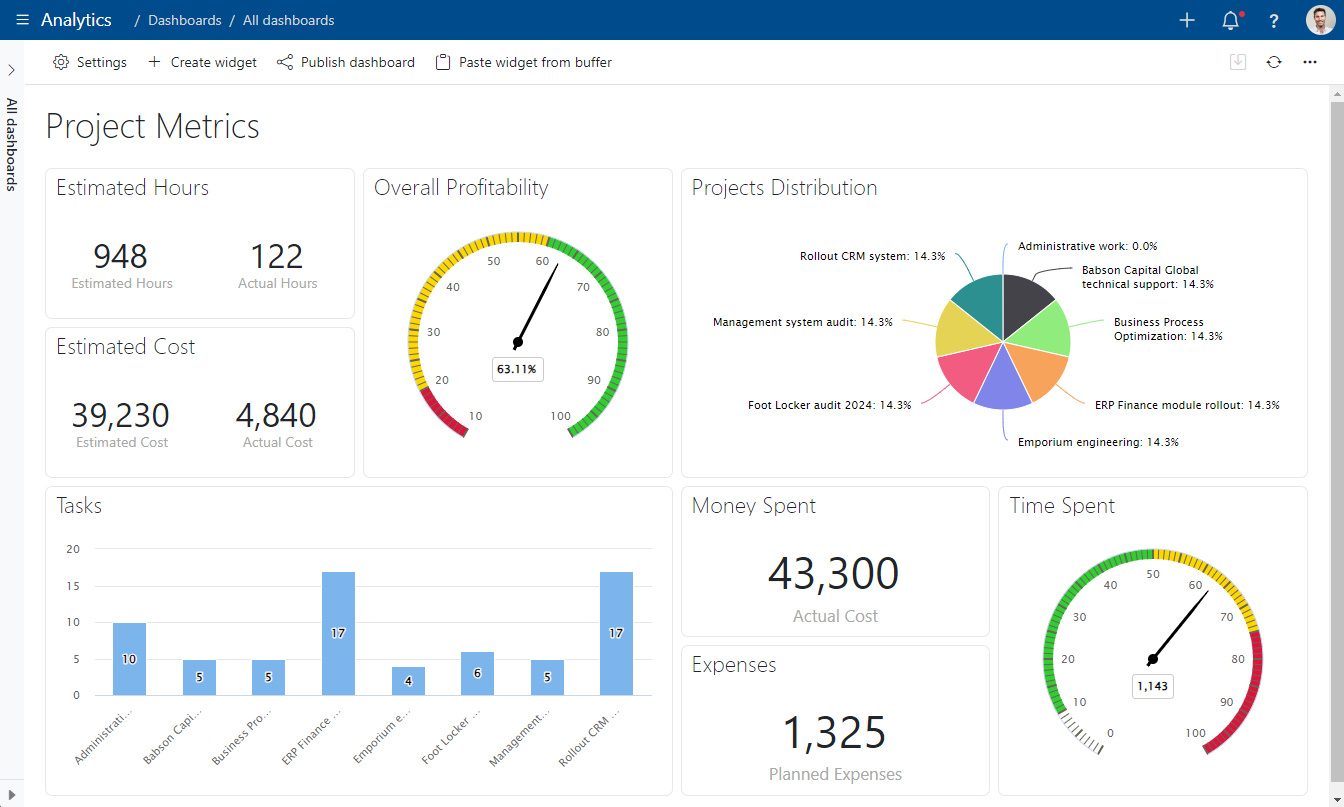Screen dimensions: 1344x807
Task: Click the 122 Actual Hours value
Action: coord(277,257)
